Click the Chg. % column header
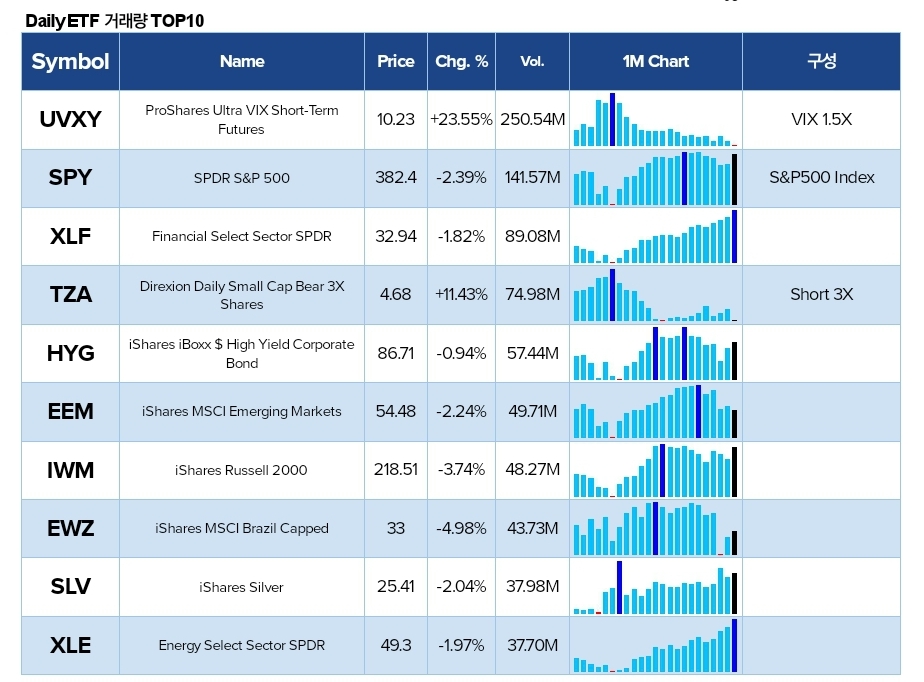The height and width of the screenshot is (682, 924). [x=461, y=61]
